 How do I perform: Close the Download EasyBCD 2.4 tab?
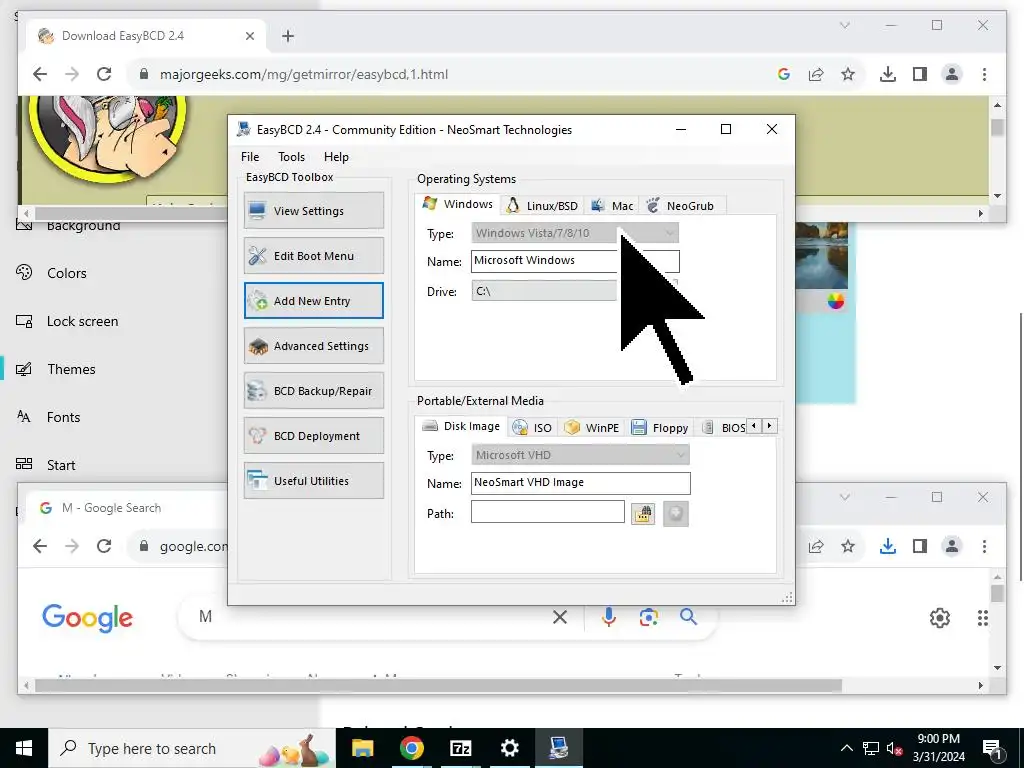coord(249,36)
